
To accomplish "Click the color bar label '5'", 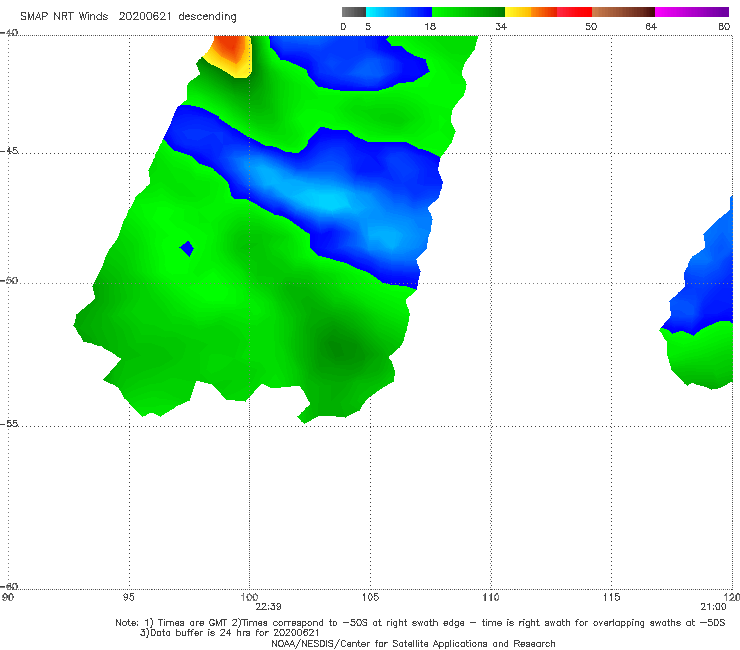I will point(368,26).
